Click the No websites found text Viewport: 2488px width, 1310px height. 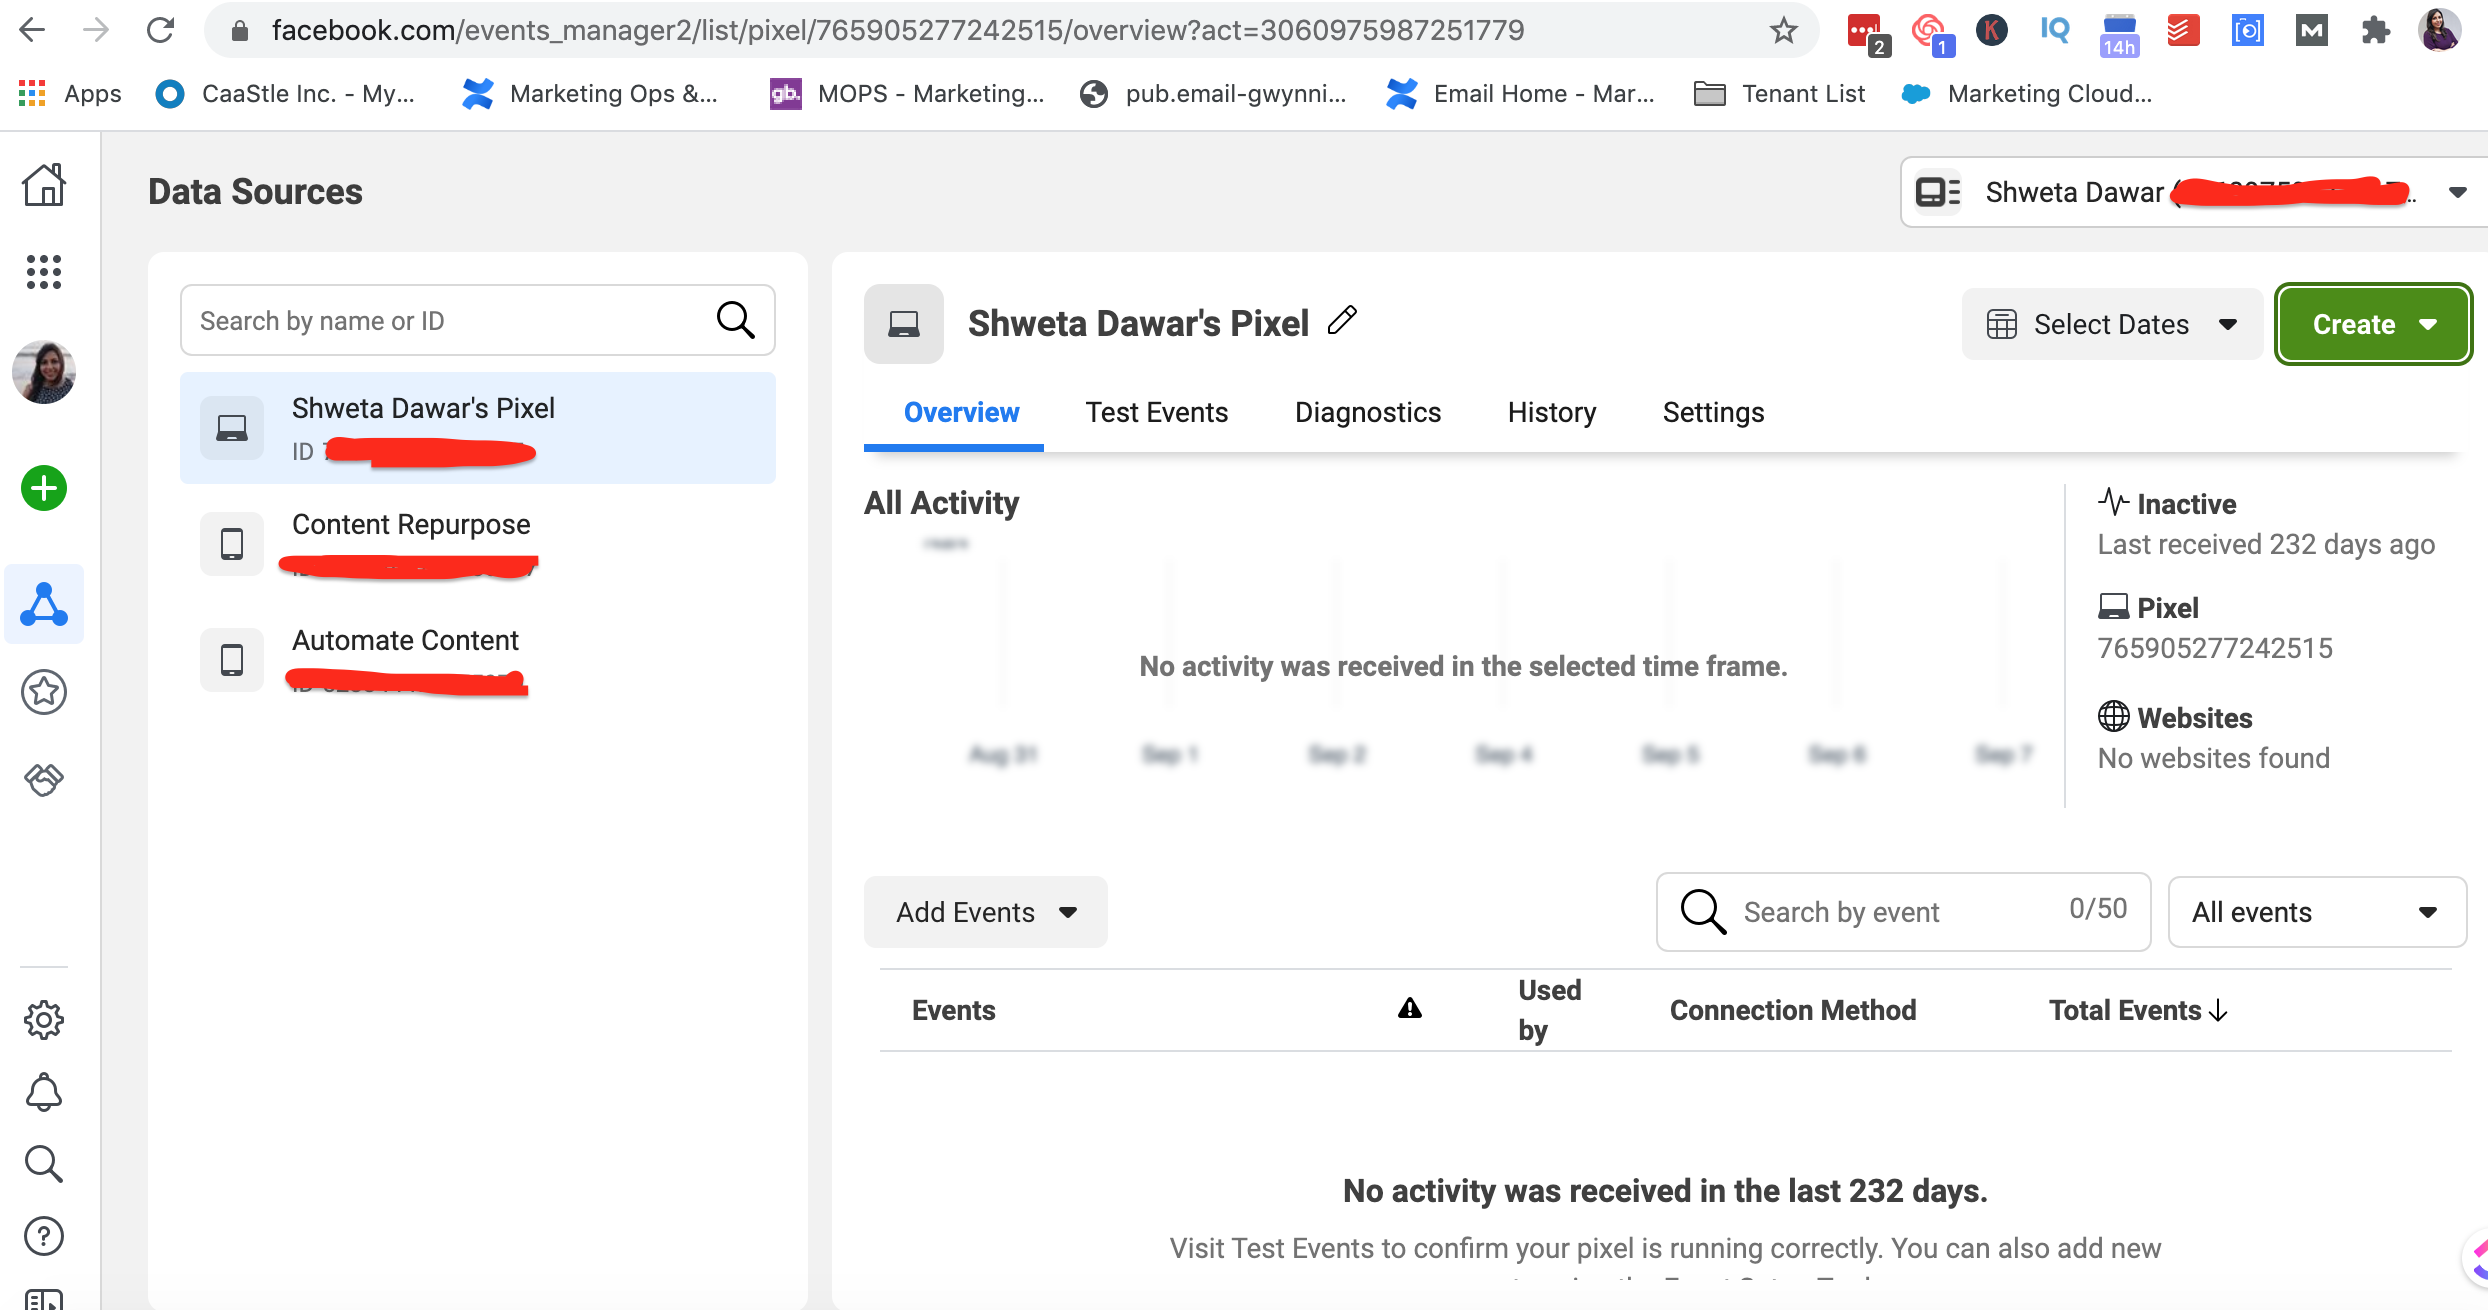point(2213,758)
